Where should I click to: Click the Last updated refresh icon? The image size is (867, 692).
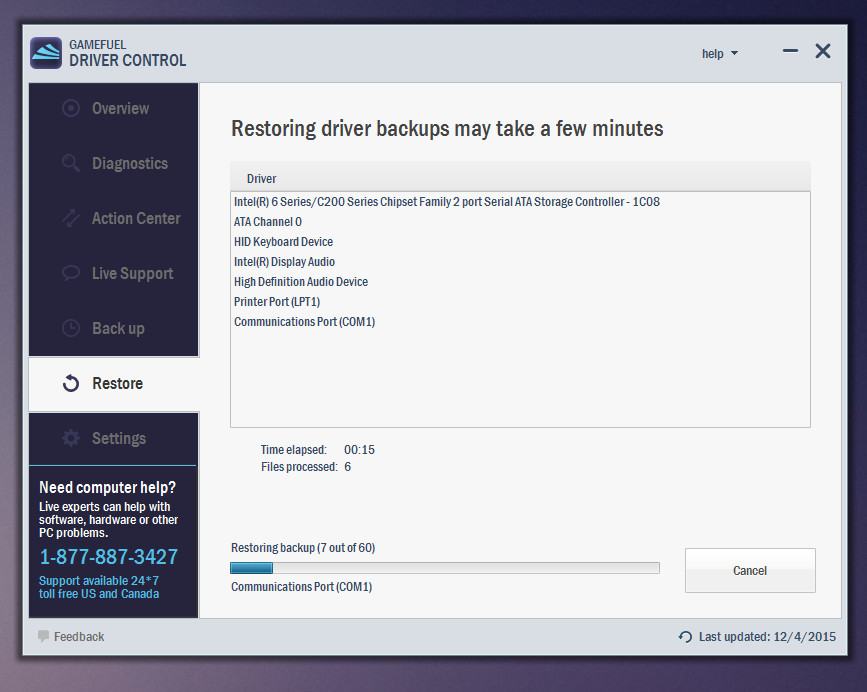point(685,637)
